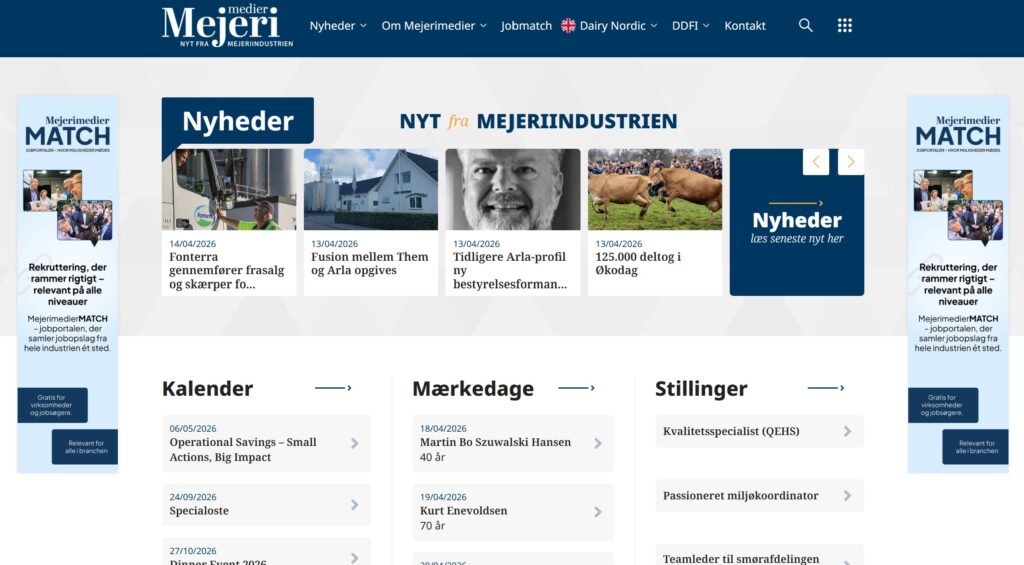Open the Kontakt page
This screenshot has height=565, width=1024.
click(x=744, y=25)
